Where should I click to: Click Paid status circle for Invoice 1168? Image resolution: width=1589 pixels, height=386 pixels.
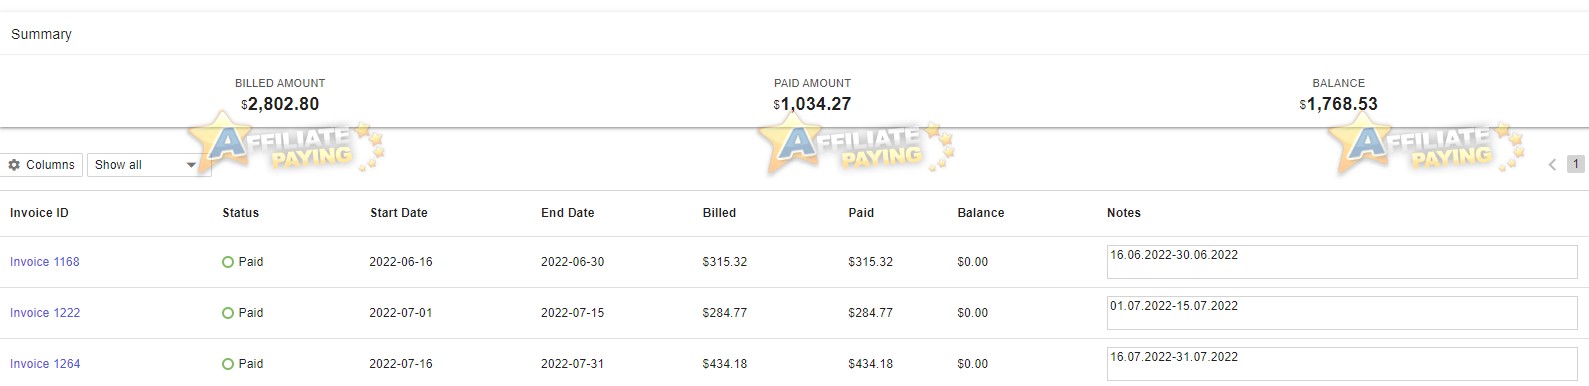tap(228, 262)
